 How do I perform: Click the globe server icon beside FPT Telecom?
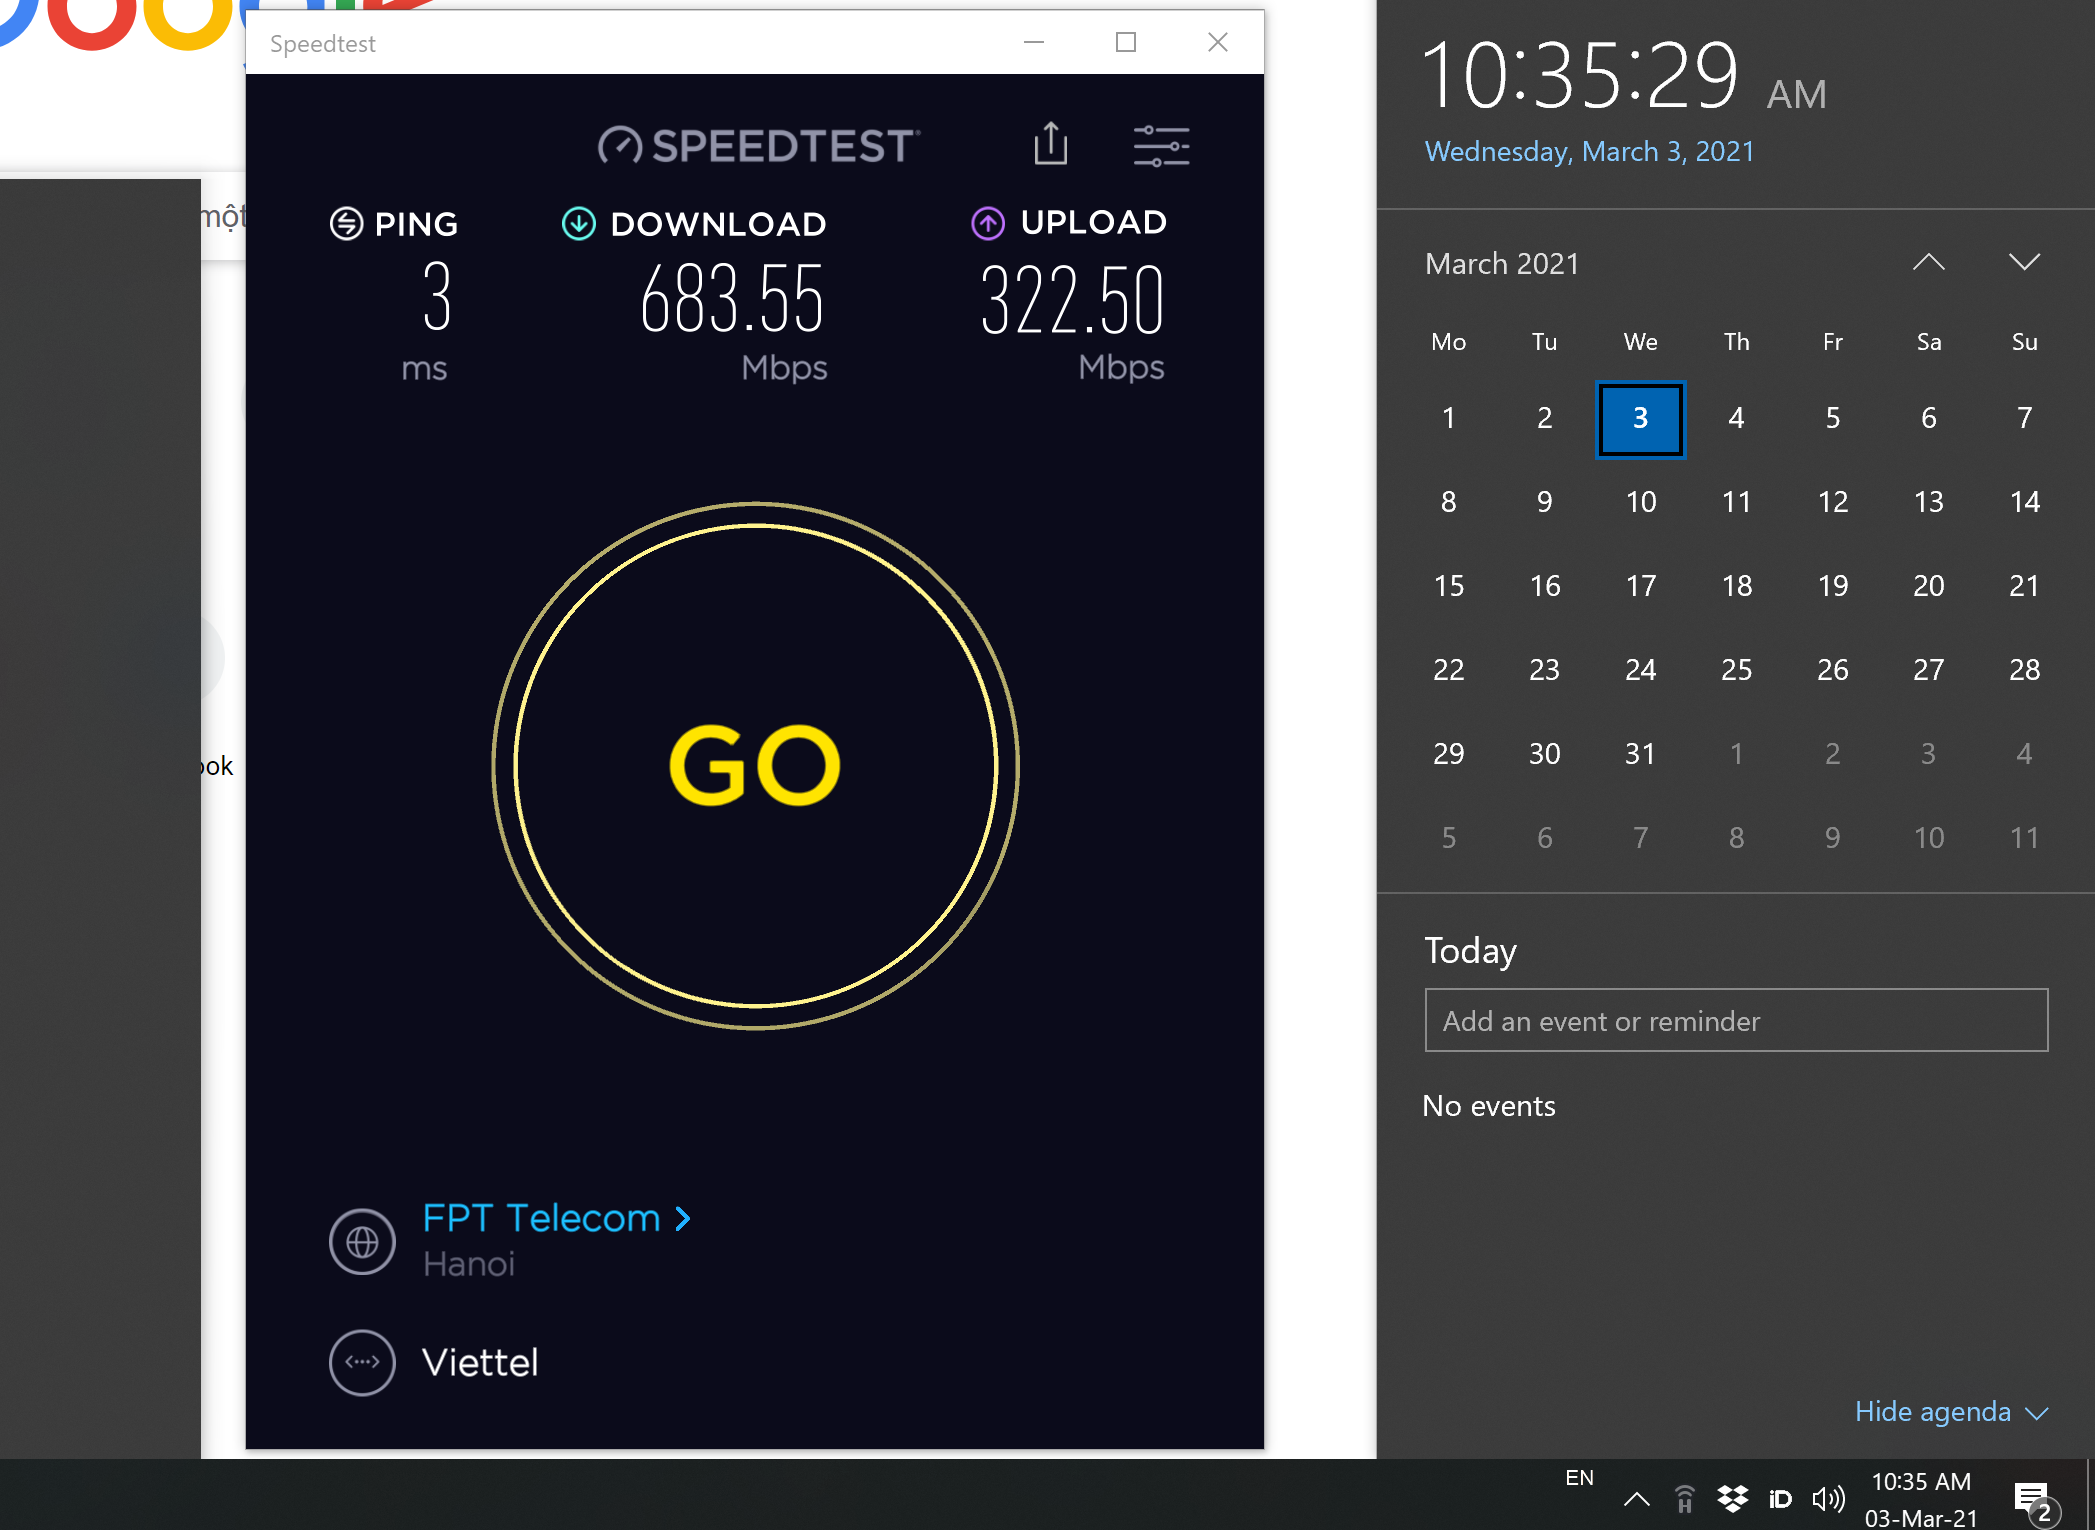[362, 1242]
